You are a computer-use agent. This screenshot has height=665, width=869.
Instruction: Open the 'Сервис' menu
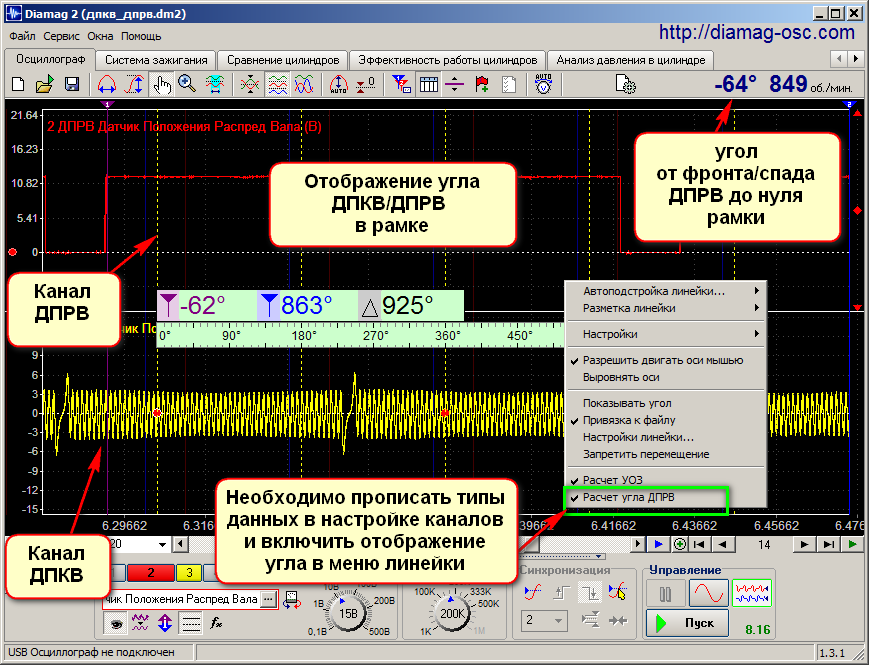coord(61,36)
